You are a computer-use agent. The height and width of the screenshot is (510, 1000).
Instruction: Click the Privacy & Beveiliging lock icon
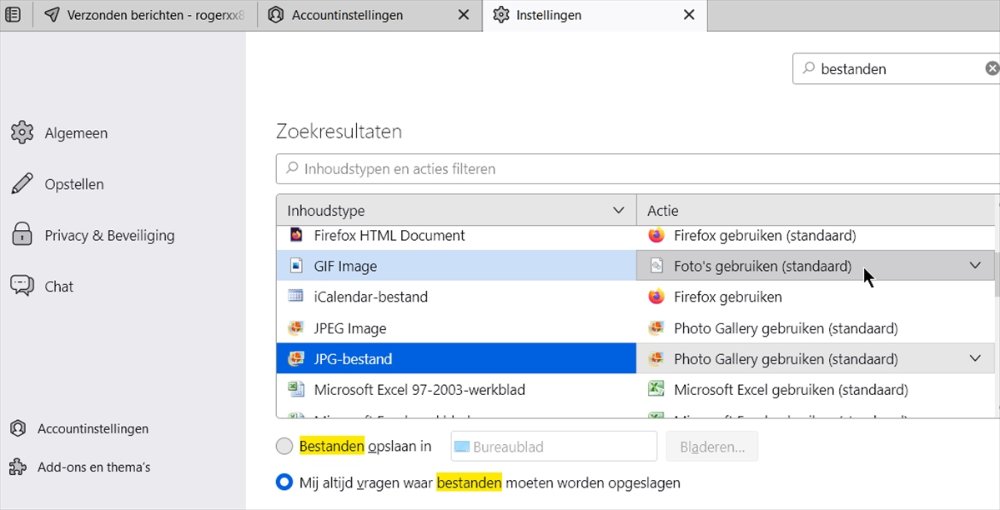(x=22, y=235)
